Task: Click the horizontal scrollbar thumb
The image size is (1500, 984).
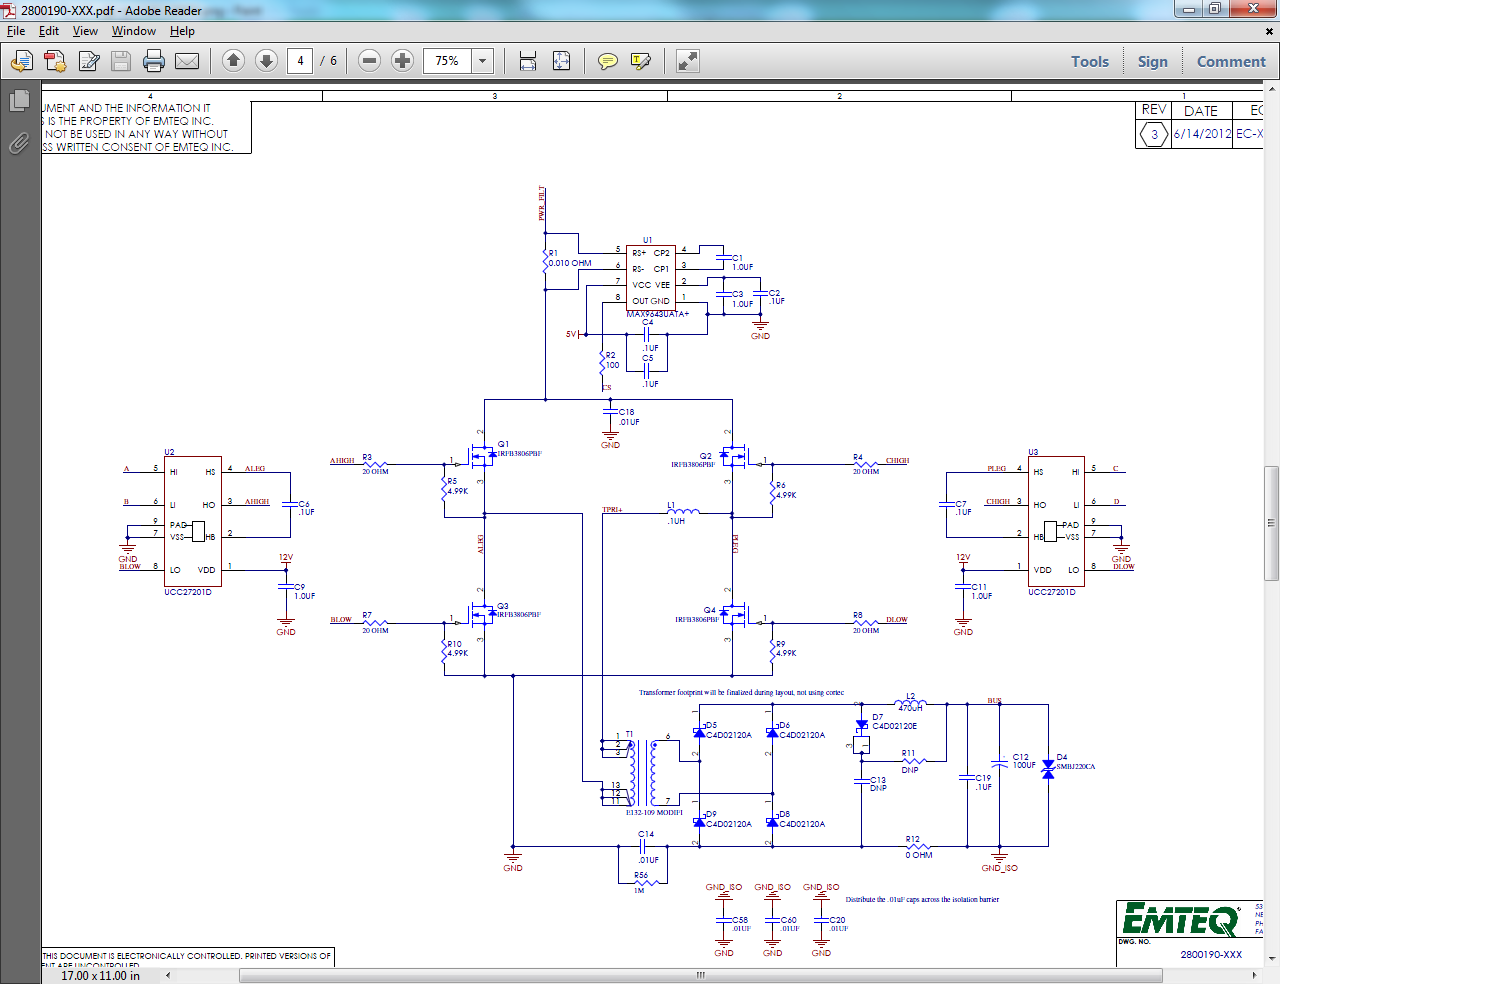Action: point(701,975)
